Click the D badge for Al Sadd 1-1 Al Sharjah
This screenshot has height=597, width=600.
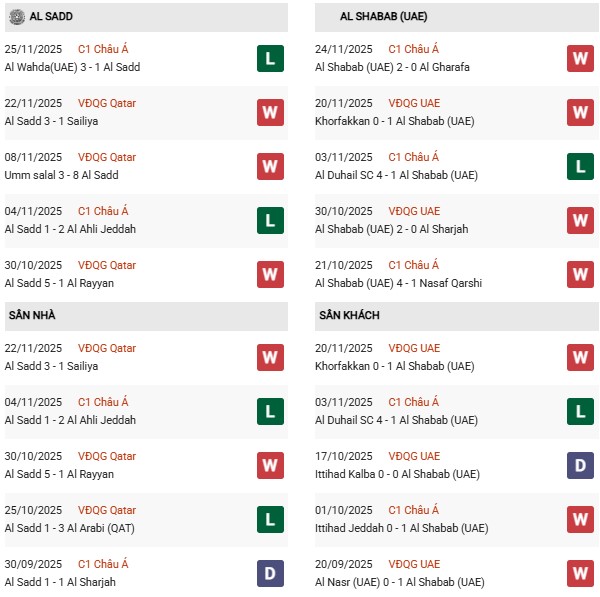[x=269, y=574]
